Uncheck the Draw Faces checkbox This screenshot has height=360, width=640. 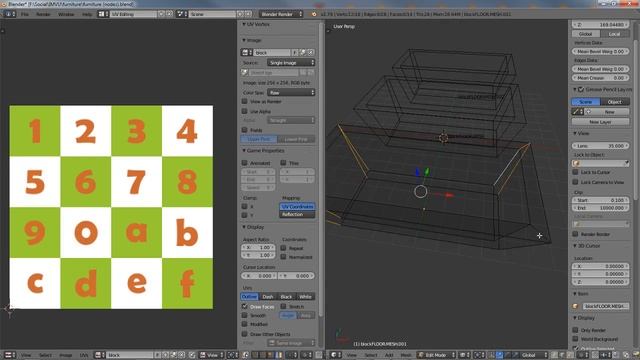point(244,307)
